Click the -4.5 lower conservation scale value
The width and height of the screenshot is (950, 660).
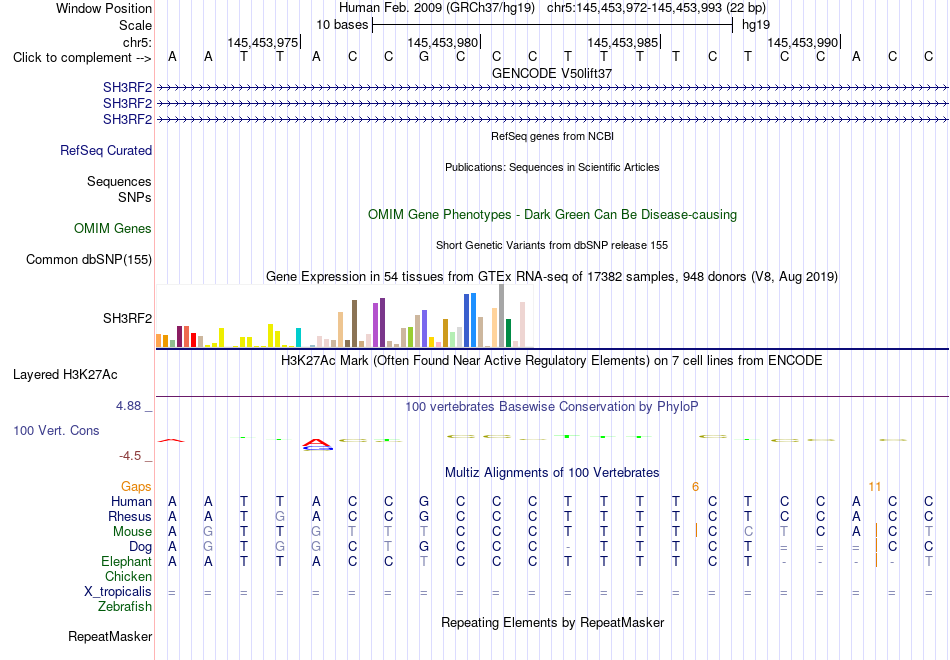click(x=130, y=456)
